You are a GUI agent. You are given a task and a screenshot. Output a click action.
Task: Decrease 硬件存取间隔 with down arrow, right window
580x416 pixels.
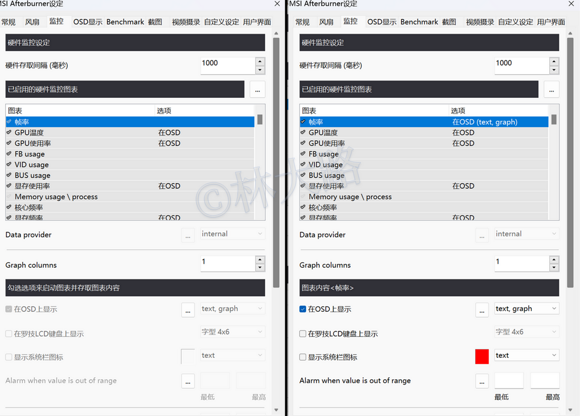[554, 70]
